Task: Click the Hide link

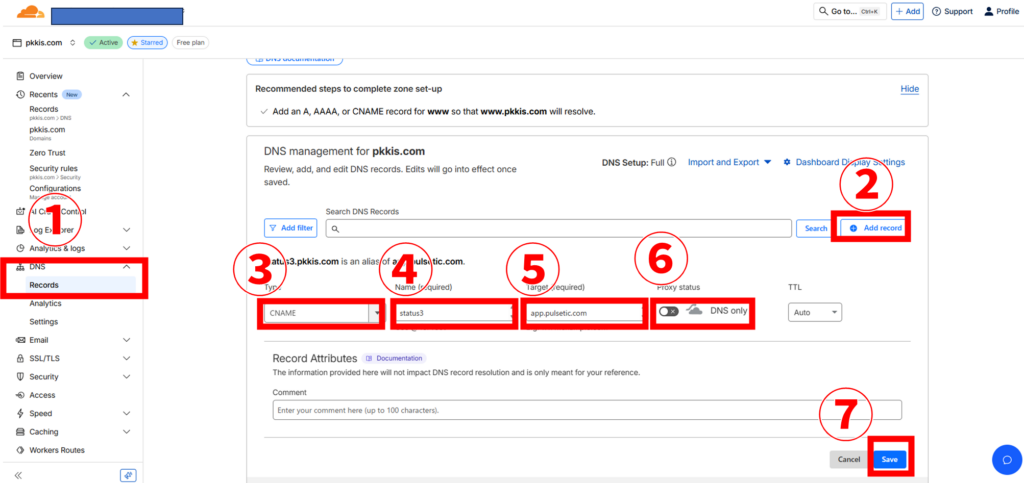Action: (910, 89)
